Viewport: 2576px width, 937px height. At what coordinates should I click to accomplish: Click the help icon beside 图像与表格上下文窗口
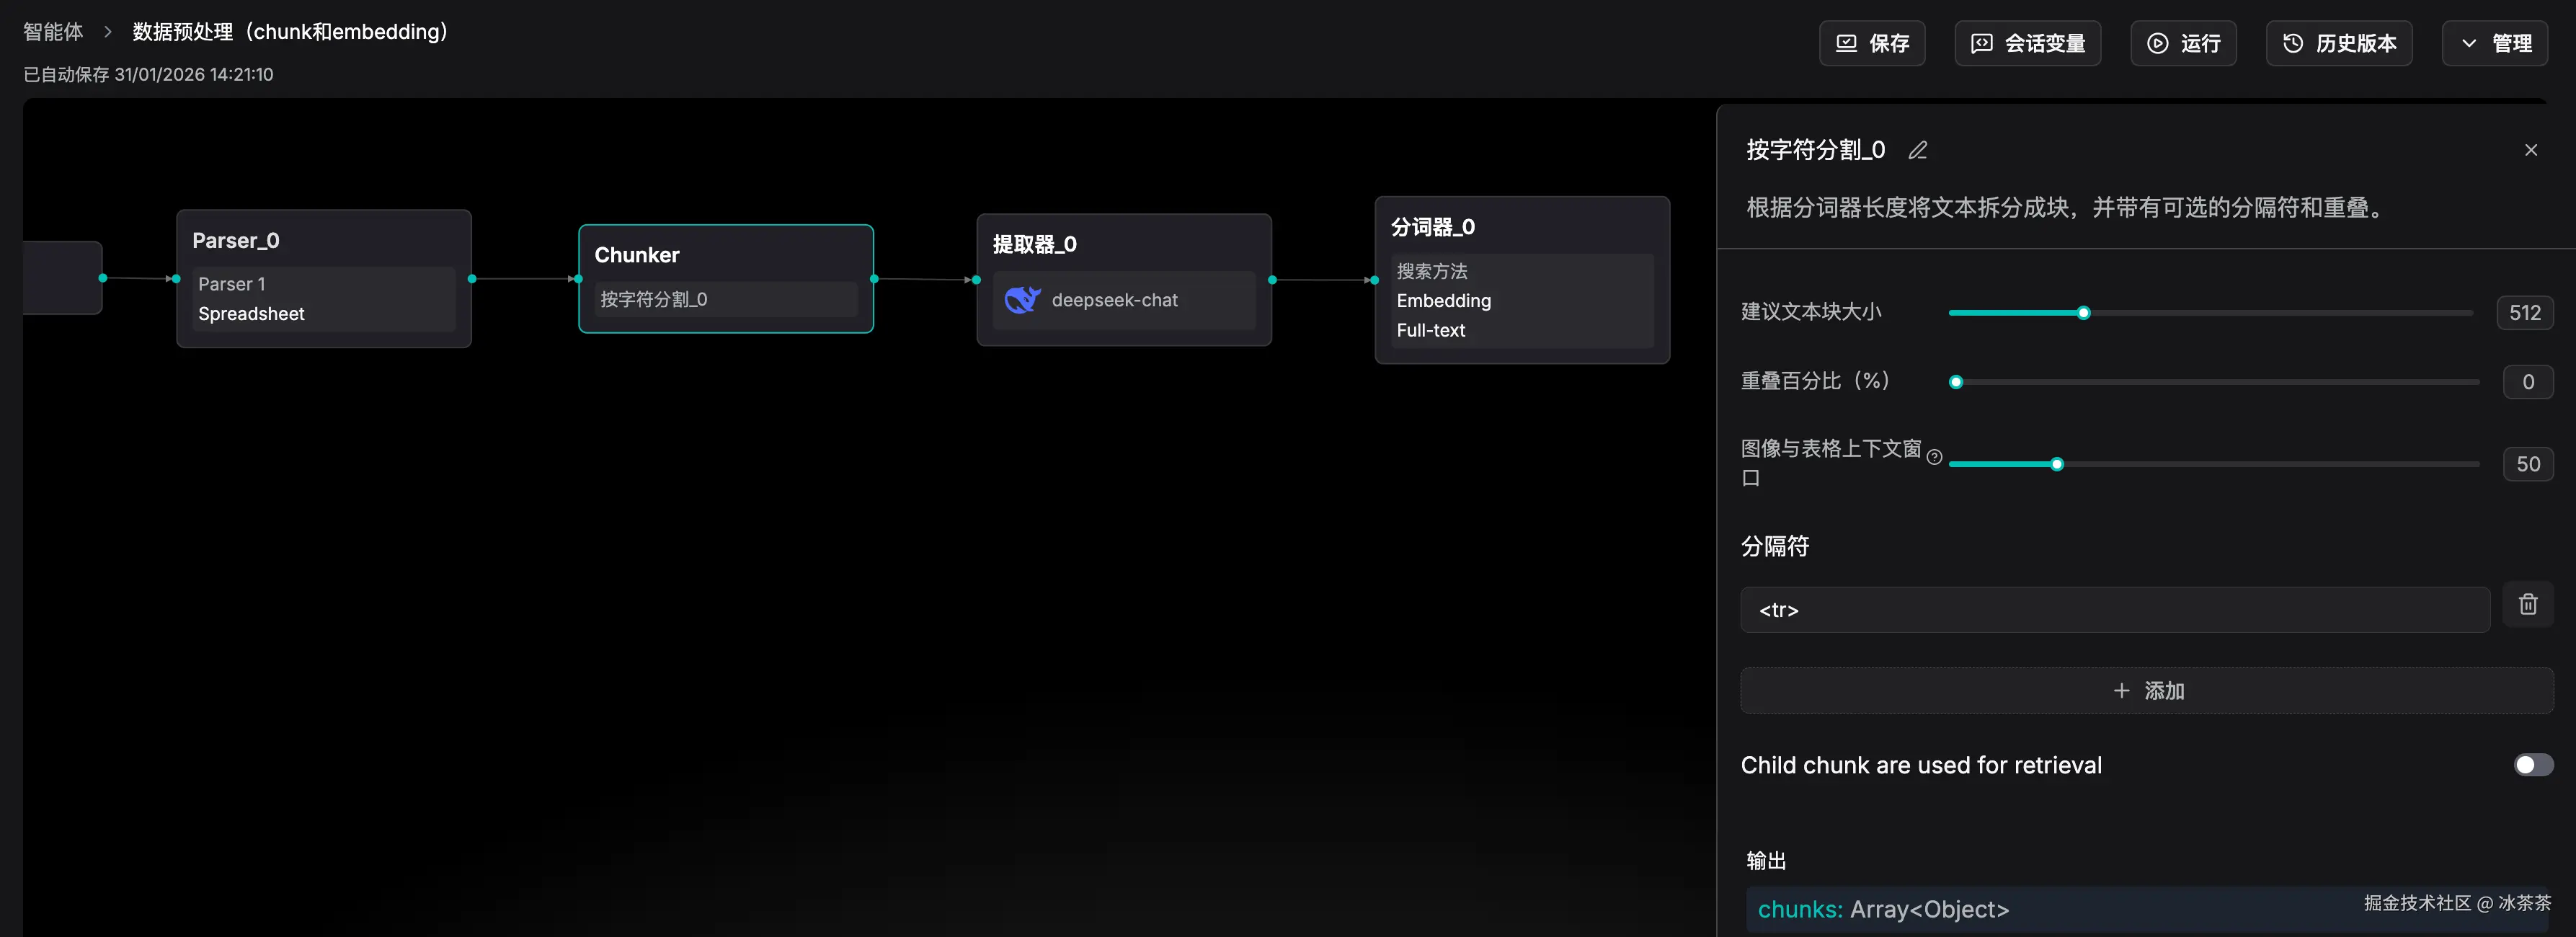click(1934, 457)
